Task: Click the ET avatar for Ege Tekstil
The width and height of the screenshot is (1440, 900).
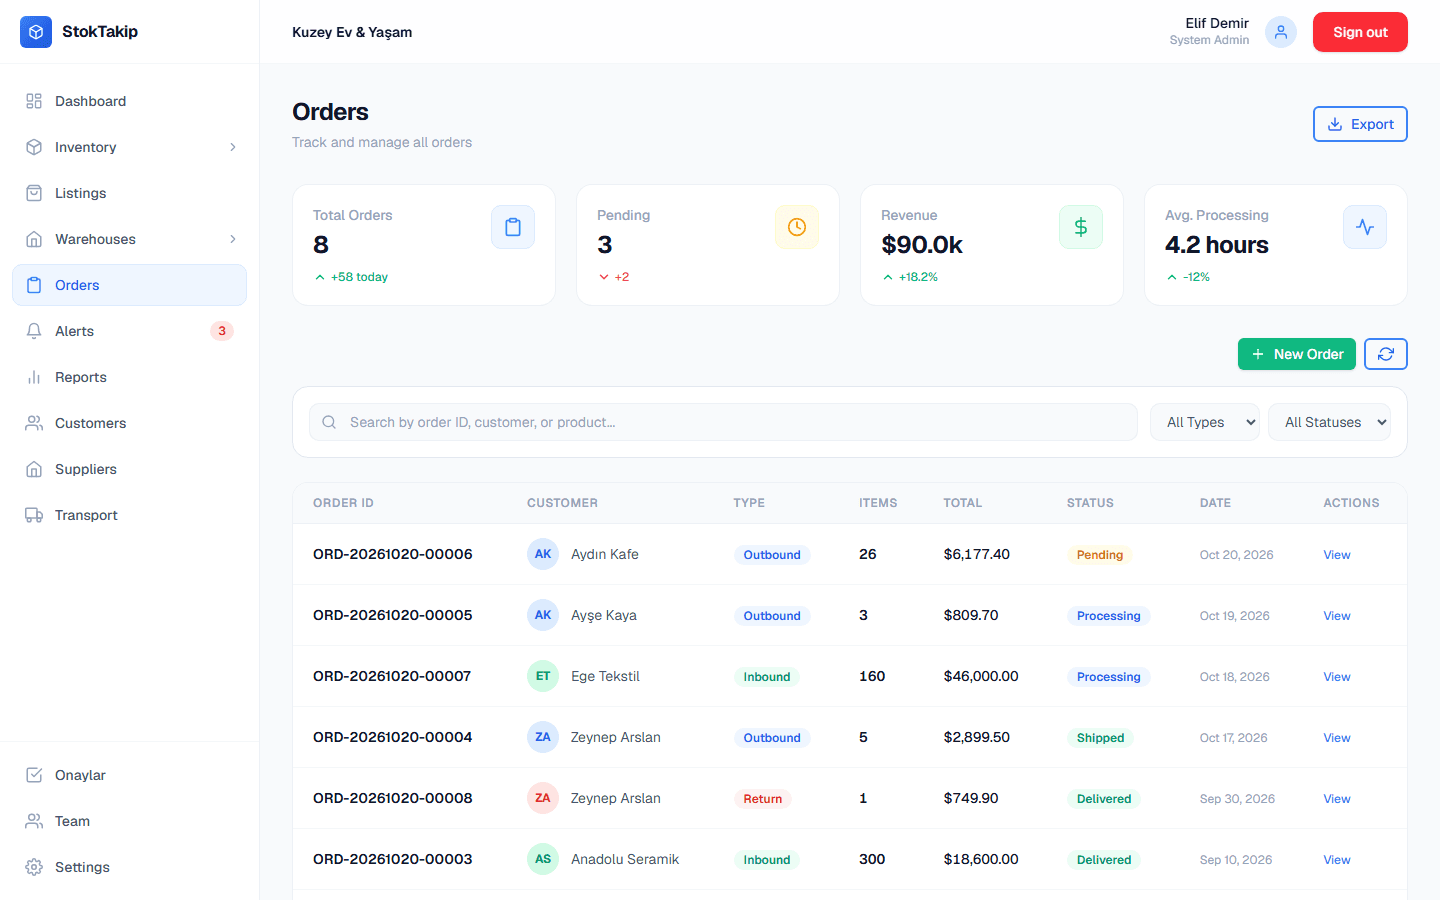Action: [543, 676]
